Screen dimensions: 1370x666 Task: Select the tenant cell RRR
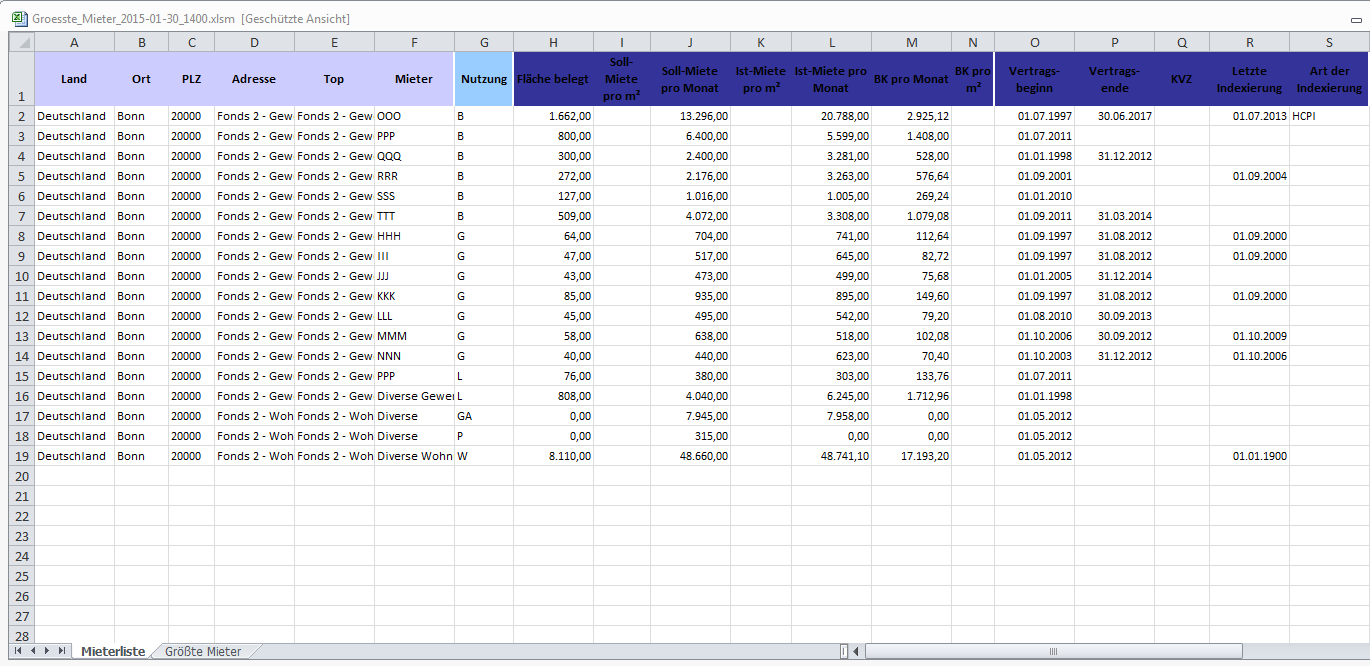tap(415, 176)
